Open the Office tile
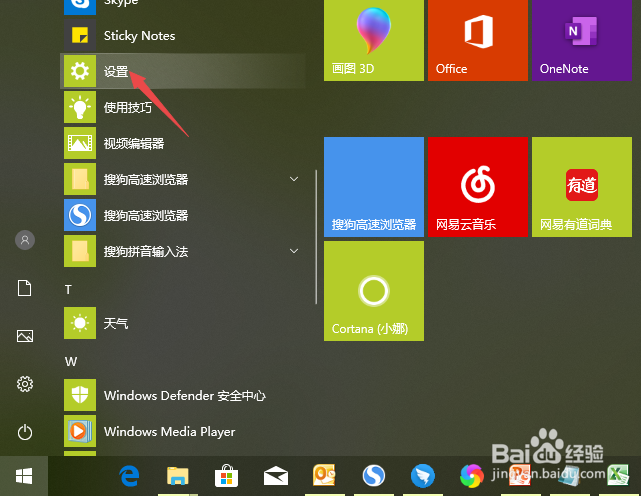This screenshot has height=496, width=641. (477, 40)
